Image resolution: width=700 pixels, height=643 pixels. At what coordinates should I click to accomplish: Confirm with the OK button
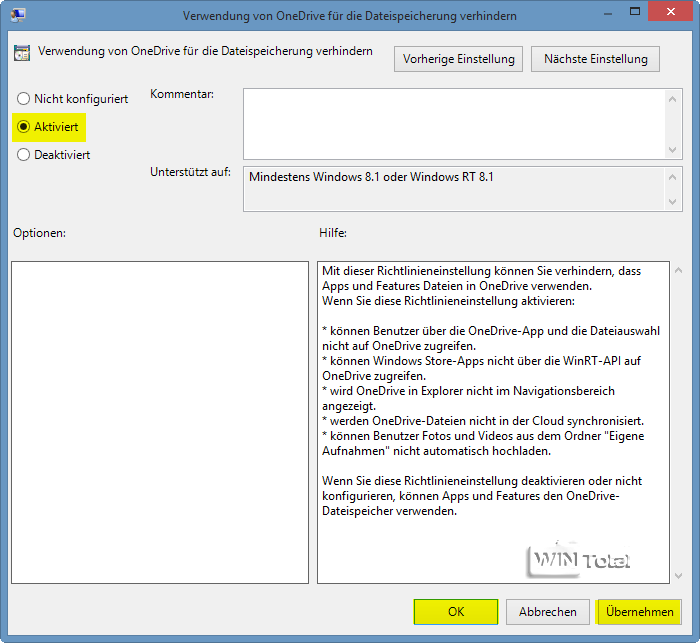click(x=456, y=612)
